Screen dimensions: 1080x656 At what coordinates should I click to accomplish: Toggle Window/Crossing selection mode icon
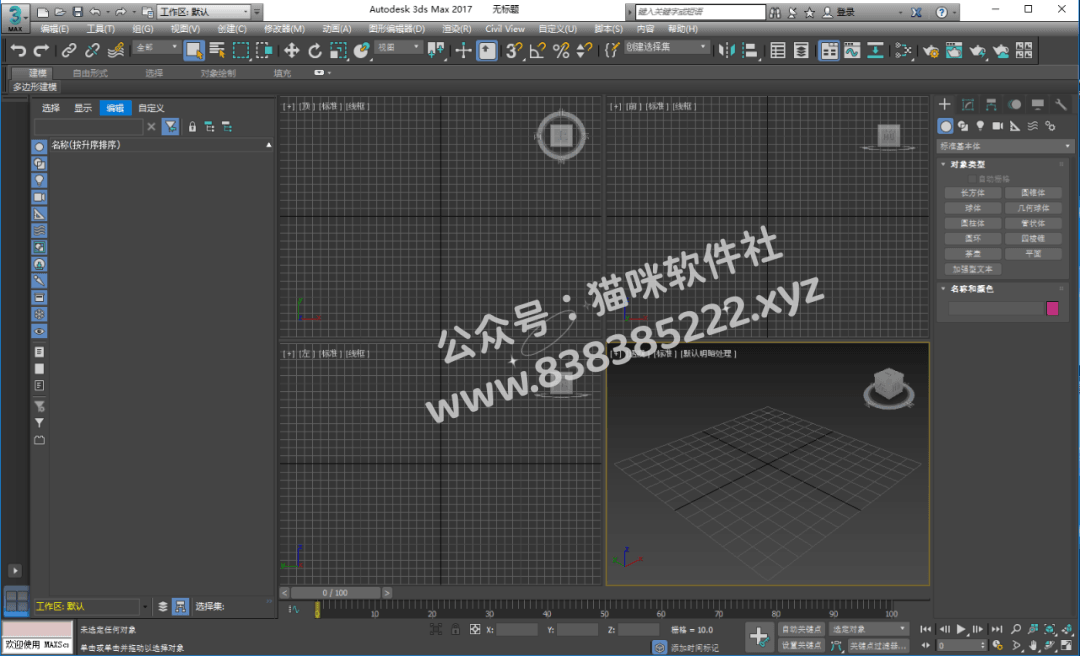click(x=264, y=50)
